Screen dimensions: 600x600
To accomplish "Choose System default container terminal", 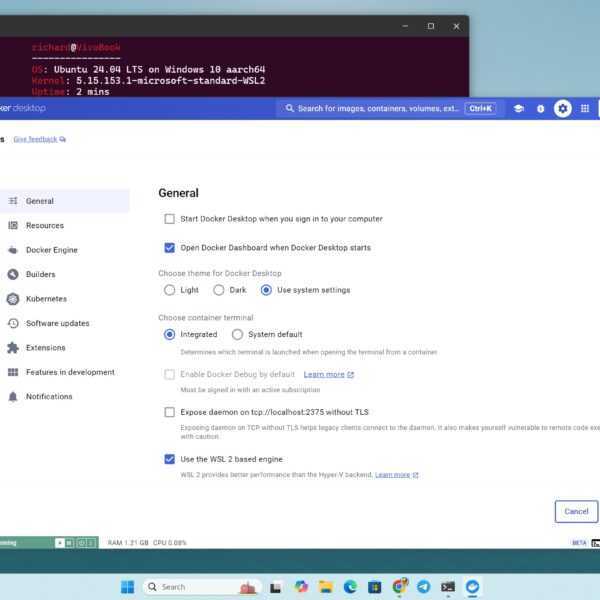I will [x=237, y=334].
